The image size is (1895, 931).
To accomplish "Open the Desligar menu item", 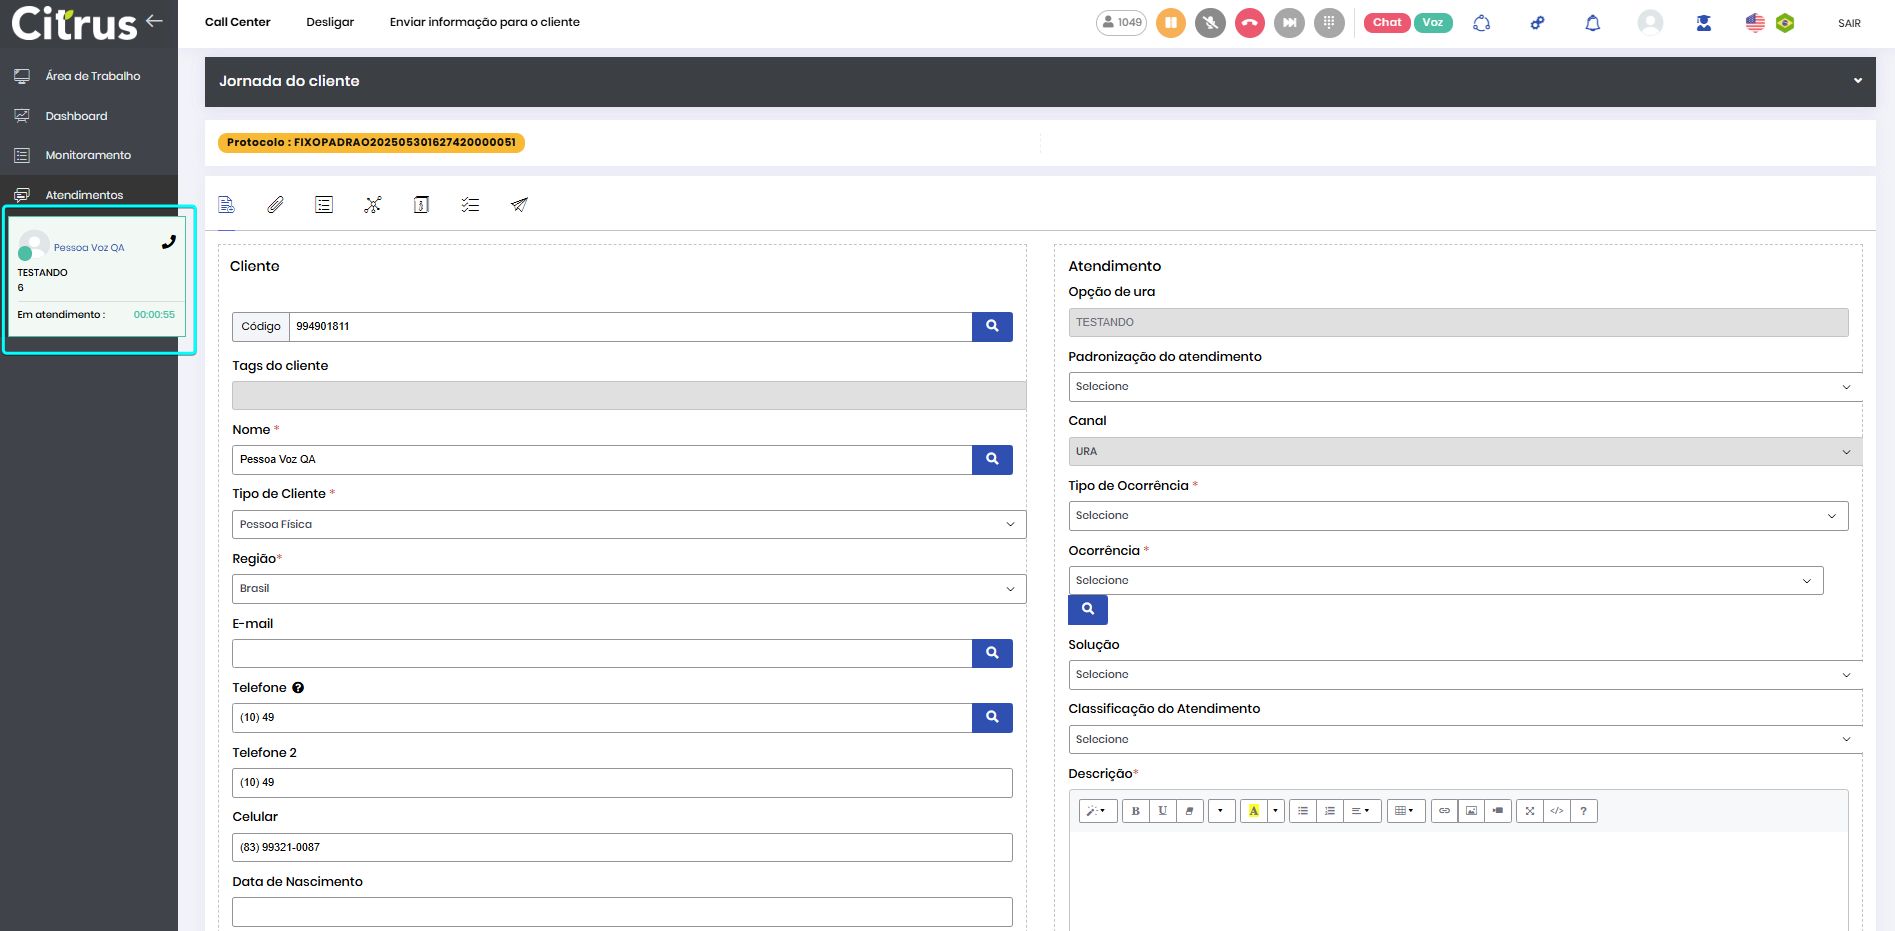I will pos(329,22).
